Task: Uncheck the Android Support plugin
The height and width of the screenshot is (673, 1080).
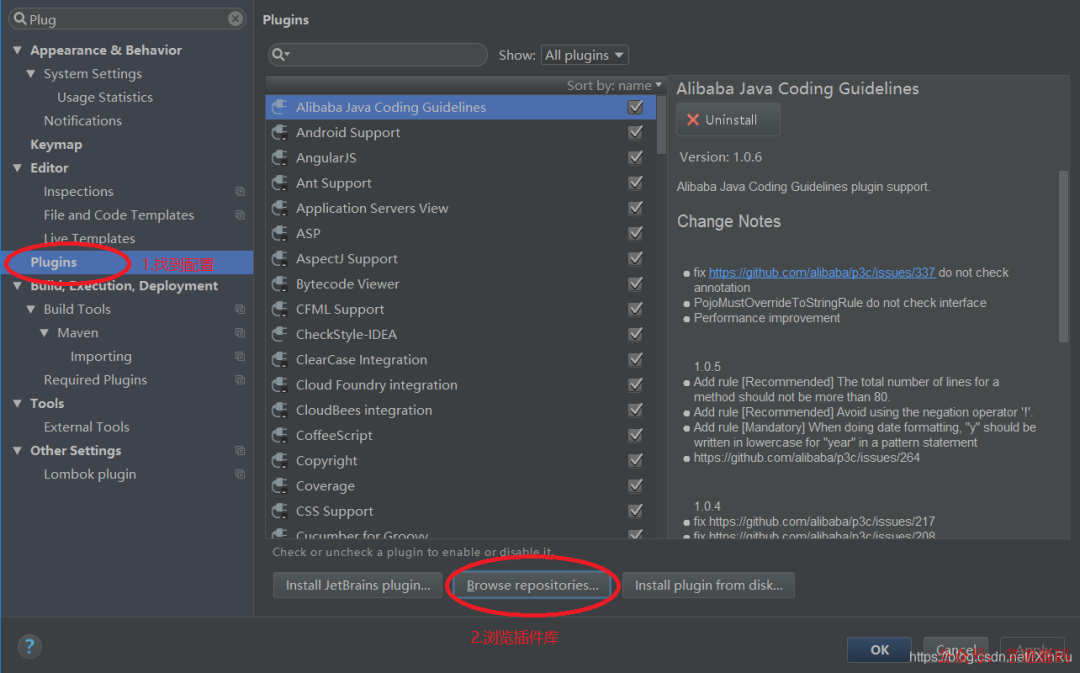Action: click(636, 132)
